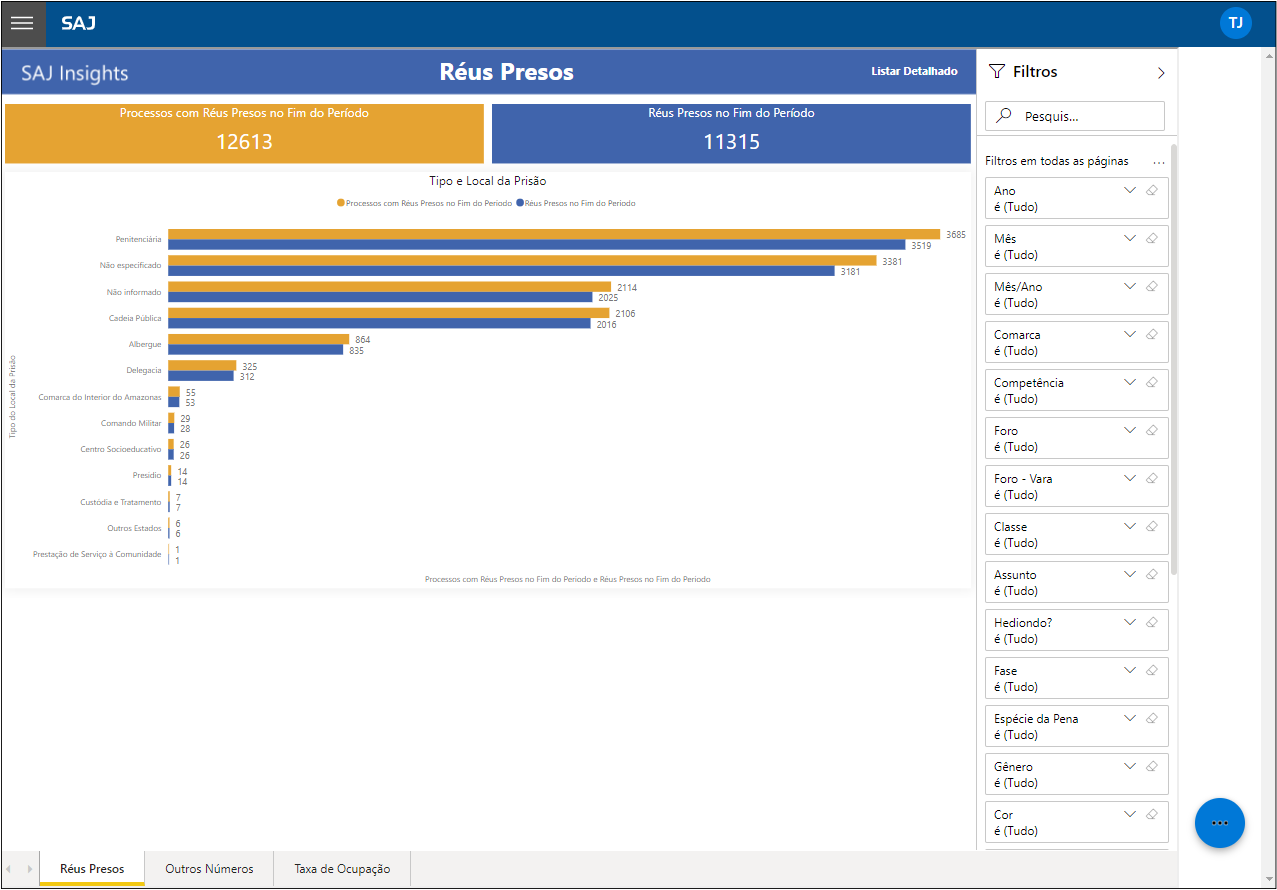Clear the Cor filter with the eraser
Screen dimensions: 1277x890
[1151, 814]
